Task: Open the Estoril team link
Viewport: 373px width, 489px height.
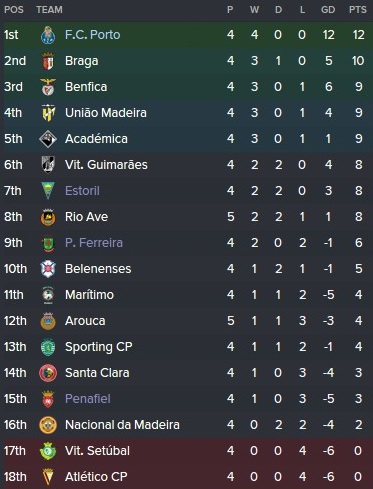Action: point(82,191)
